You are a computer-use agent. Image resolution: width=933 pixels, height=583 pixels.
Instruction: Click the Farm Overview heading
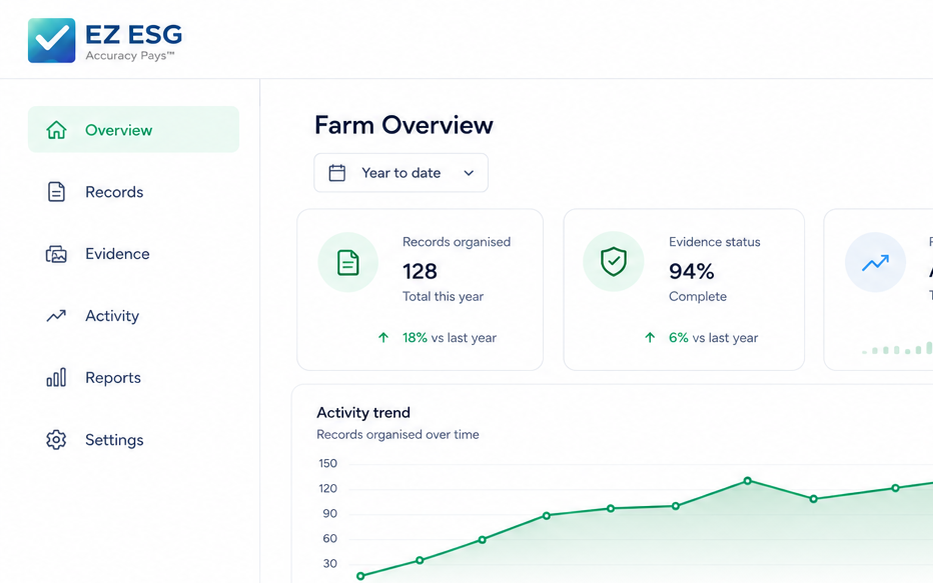pyautogui.click(x=404, y=125)
